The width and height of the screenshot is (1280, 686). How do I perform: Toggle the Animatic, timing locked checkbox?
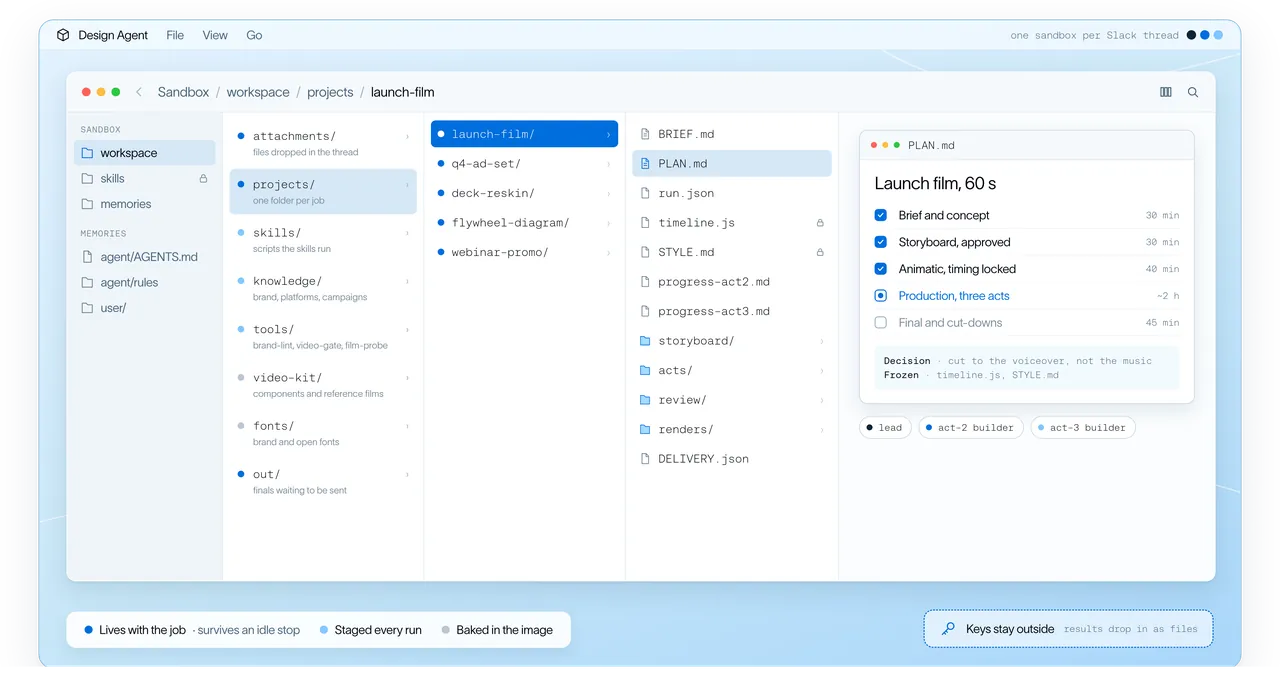(x=881, y=269)
